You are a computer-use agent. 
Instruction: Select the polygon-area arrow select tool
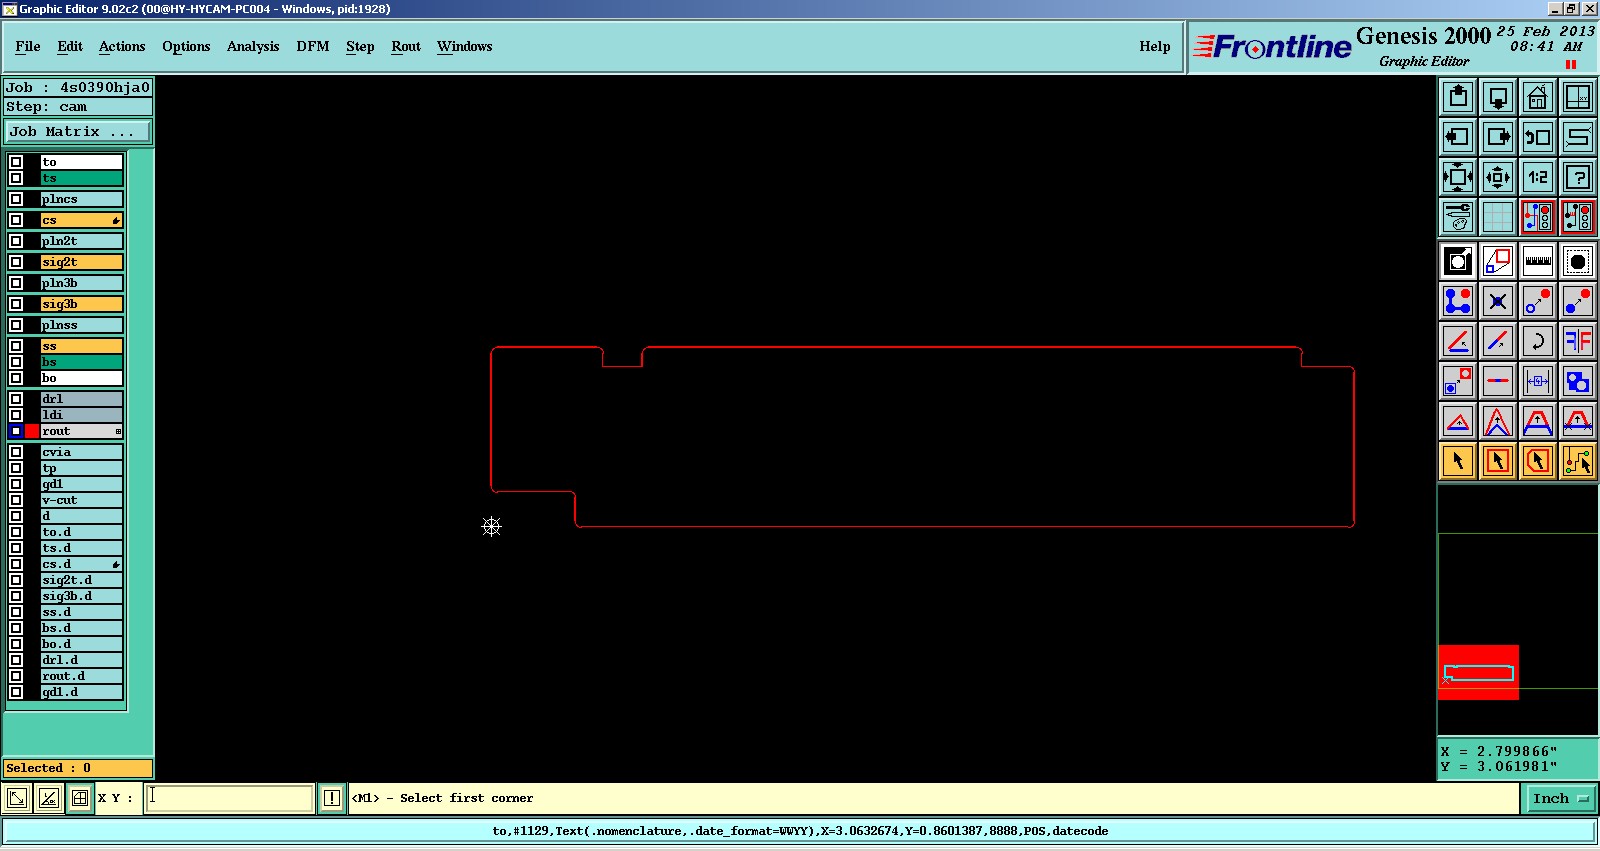(1538, 461)
